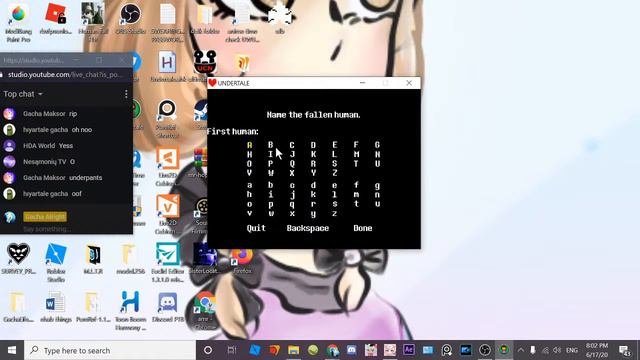Open Task View in taskbar

232,350
